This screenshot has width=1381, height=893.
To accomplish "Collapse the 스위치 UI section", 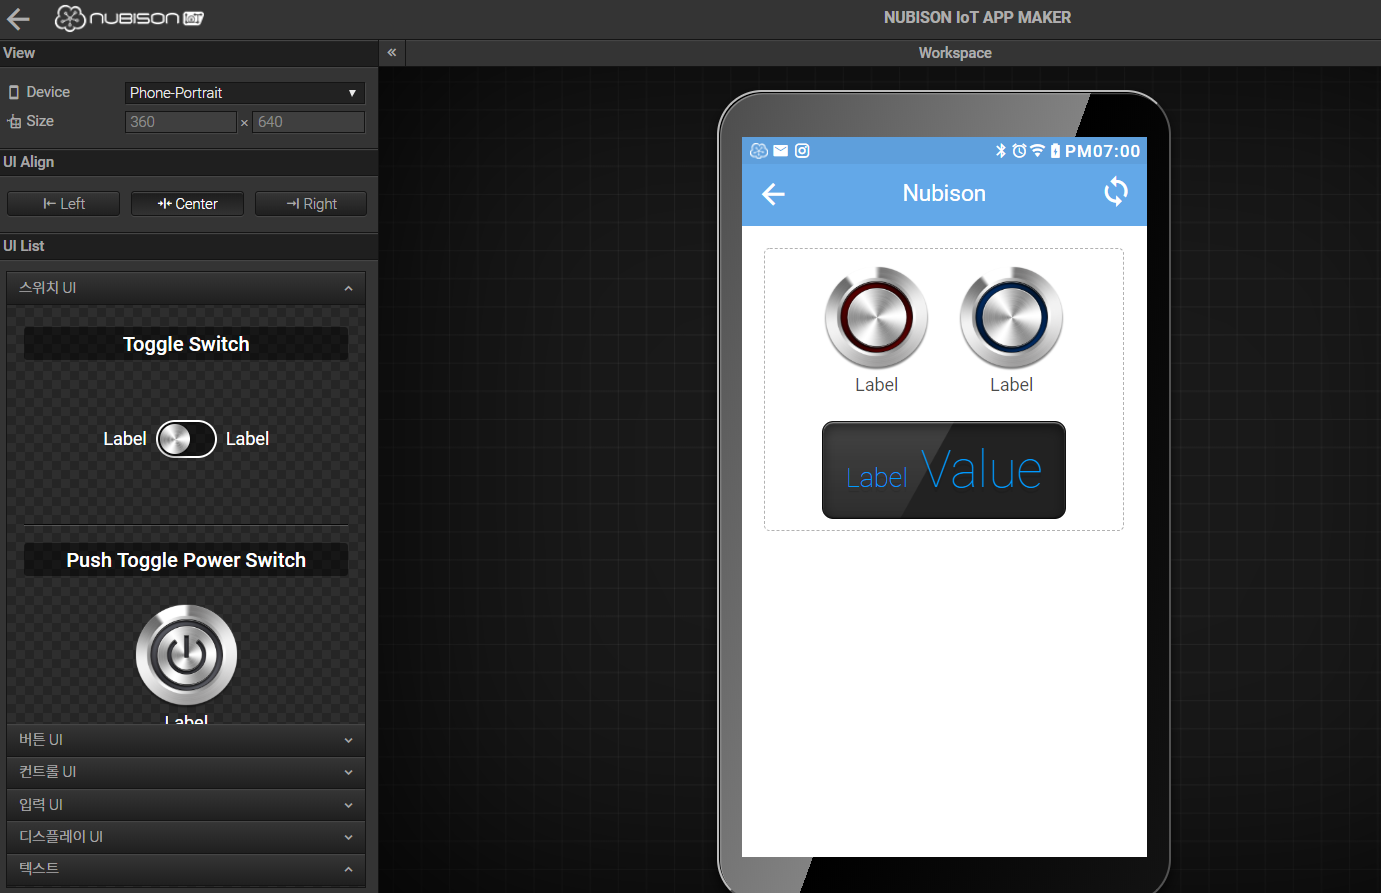I will [186, 288].
